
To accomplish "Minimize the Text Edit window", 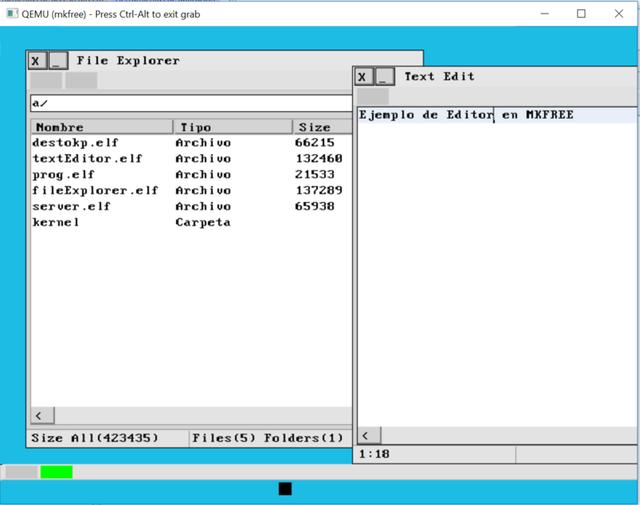I will point(385,77).
